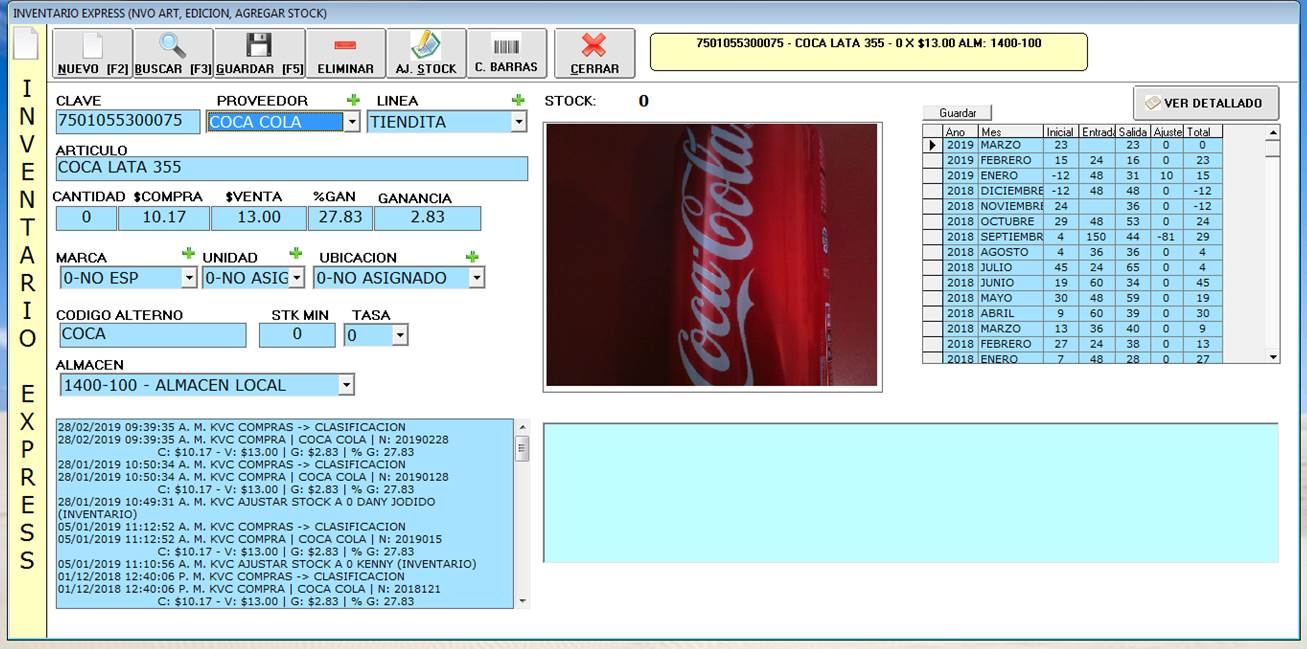Click $COMPRA field showing 10.17
Image resolution: width=1307 pixels, height=649 pixels.
[x=164, y=218]
